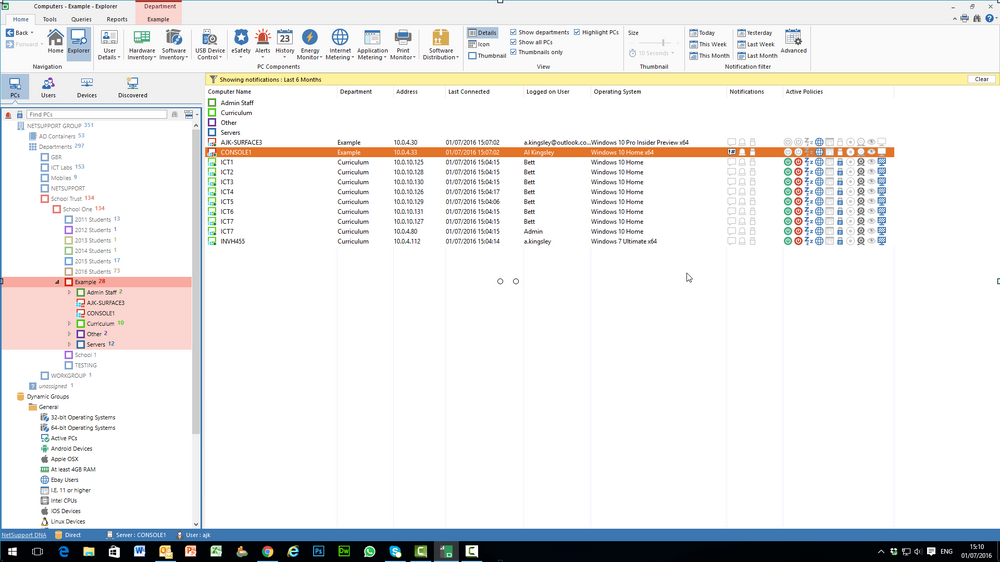Switch to Discovered view icon
The image size is (1000, 562).
pos(132,87)
